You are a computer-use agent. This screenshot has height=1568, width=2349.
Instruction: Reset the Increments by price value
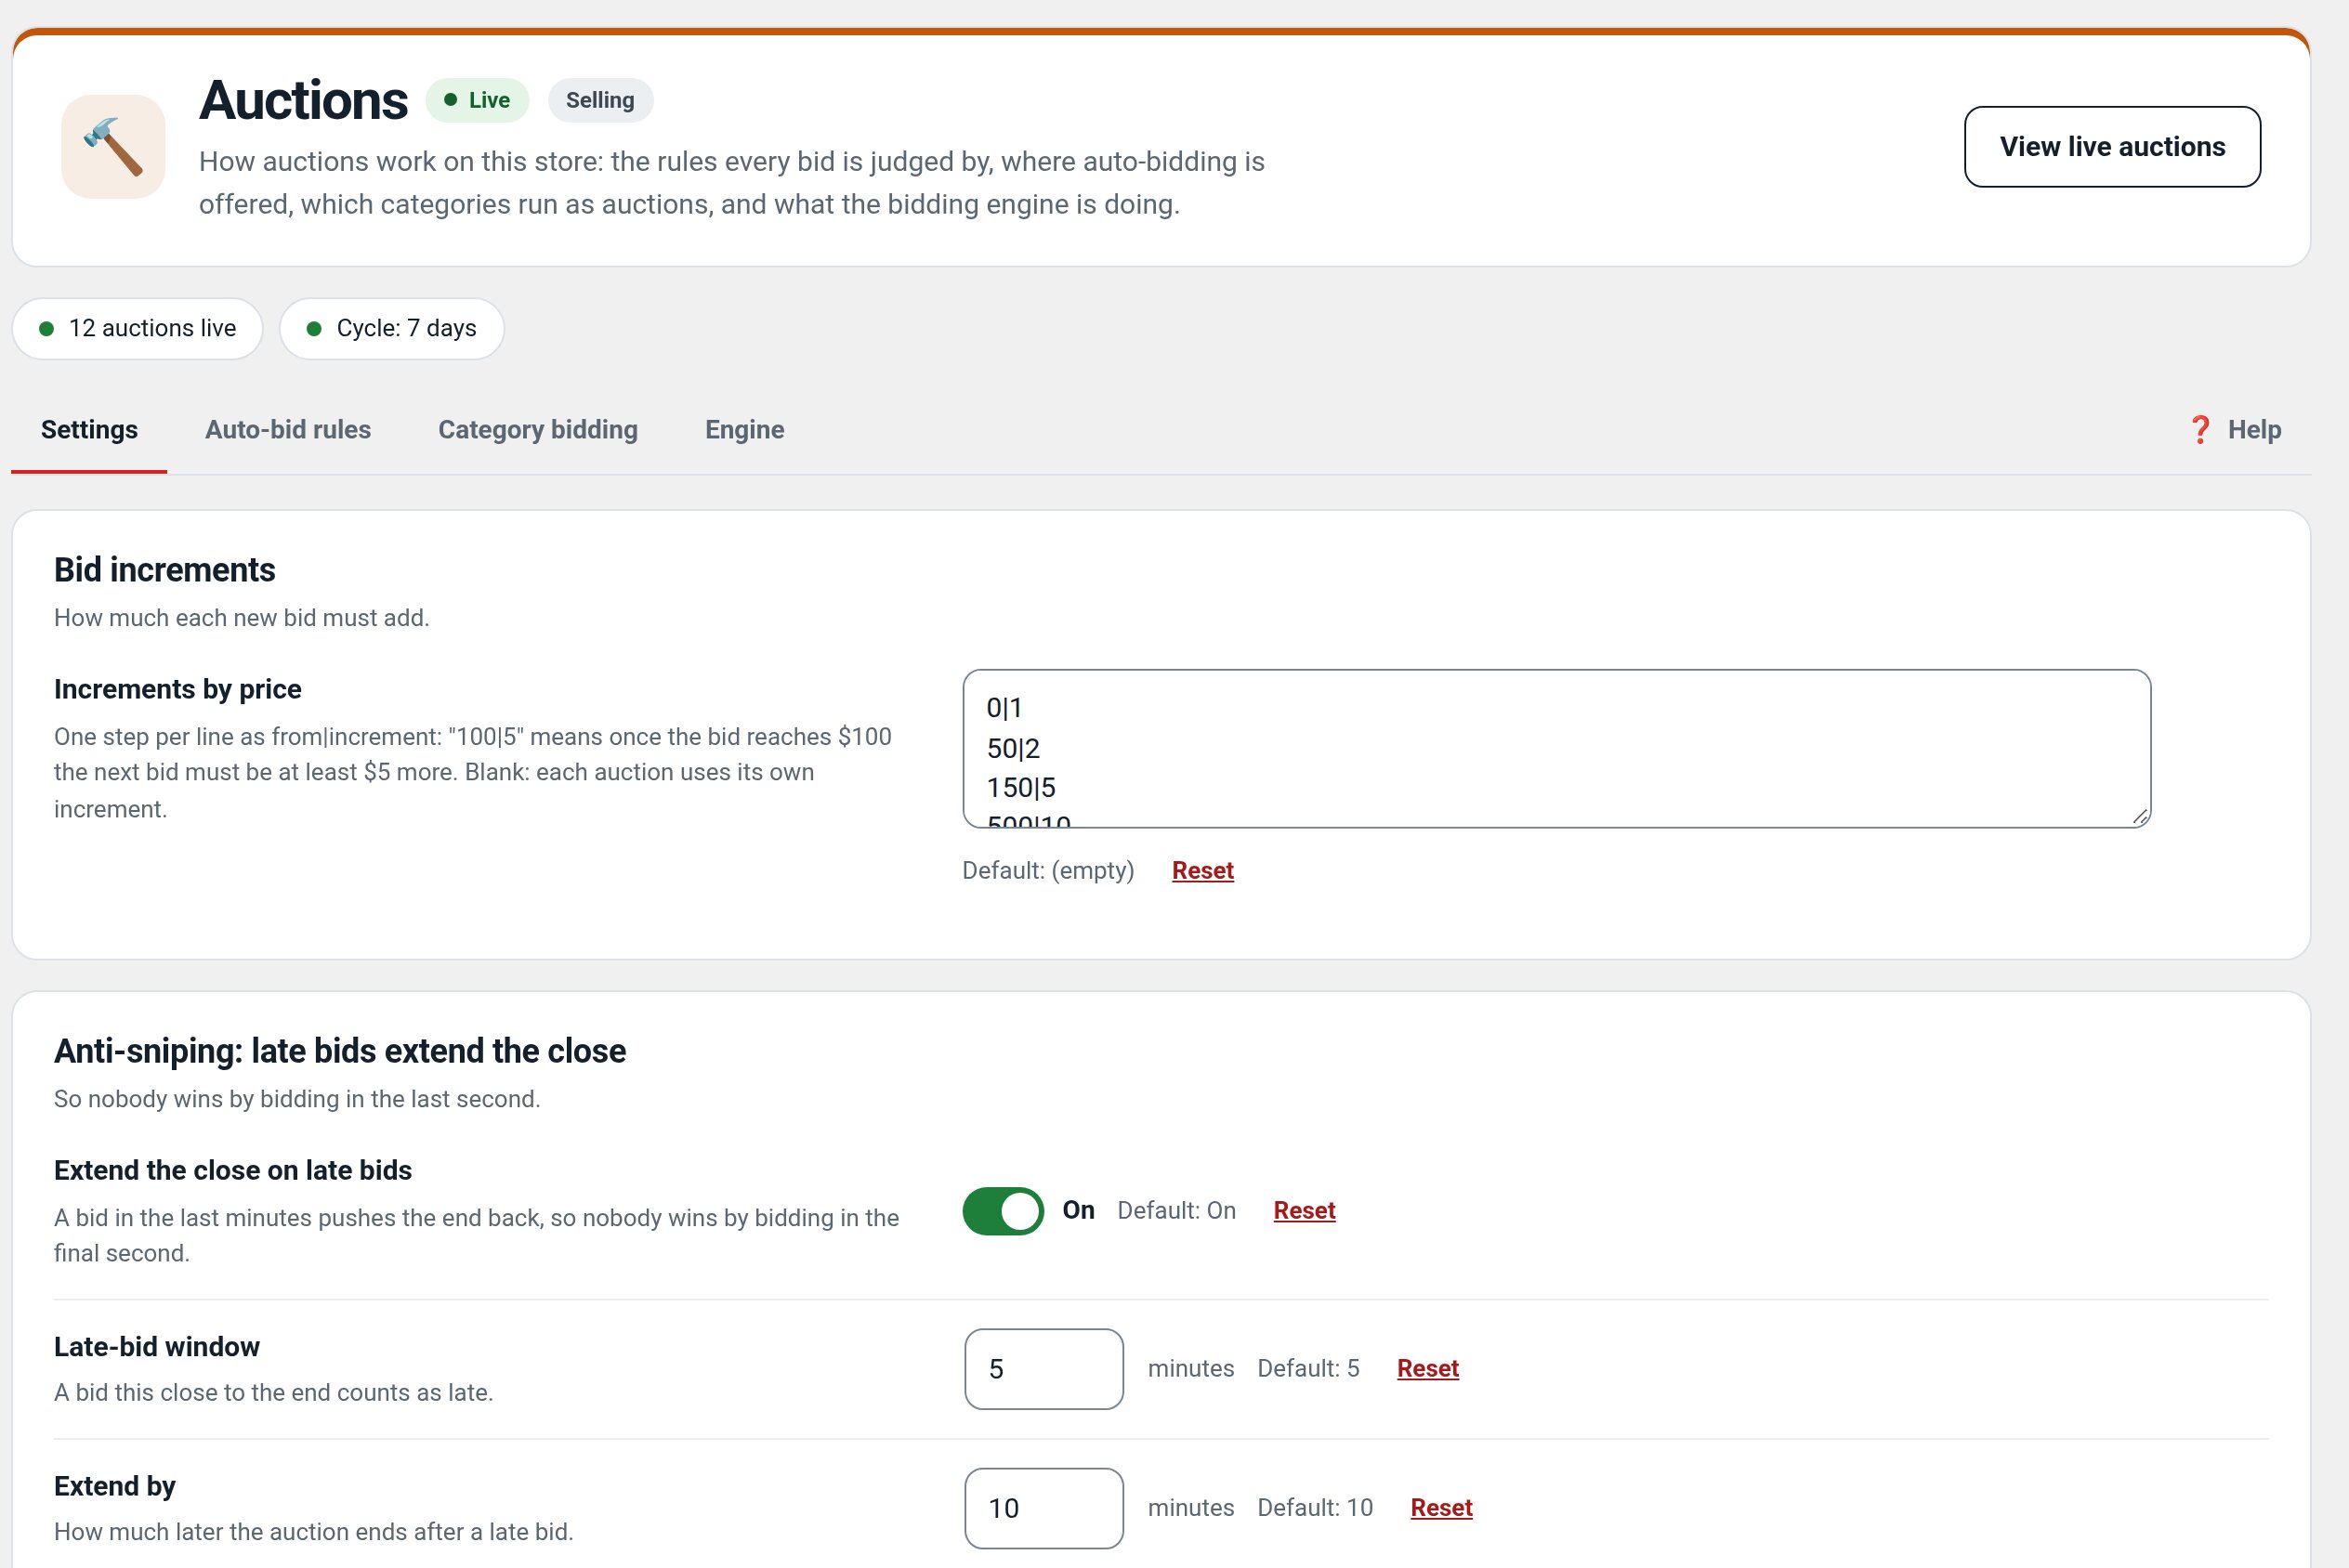1202,871
